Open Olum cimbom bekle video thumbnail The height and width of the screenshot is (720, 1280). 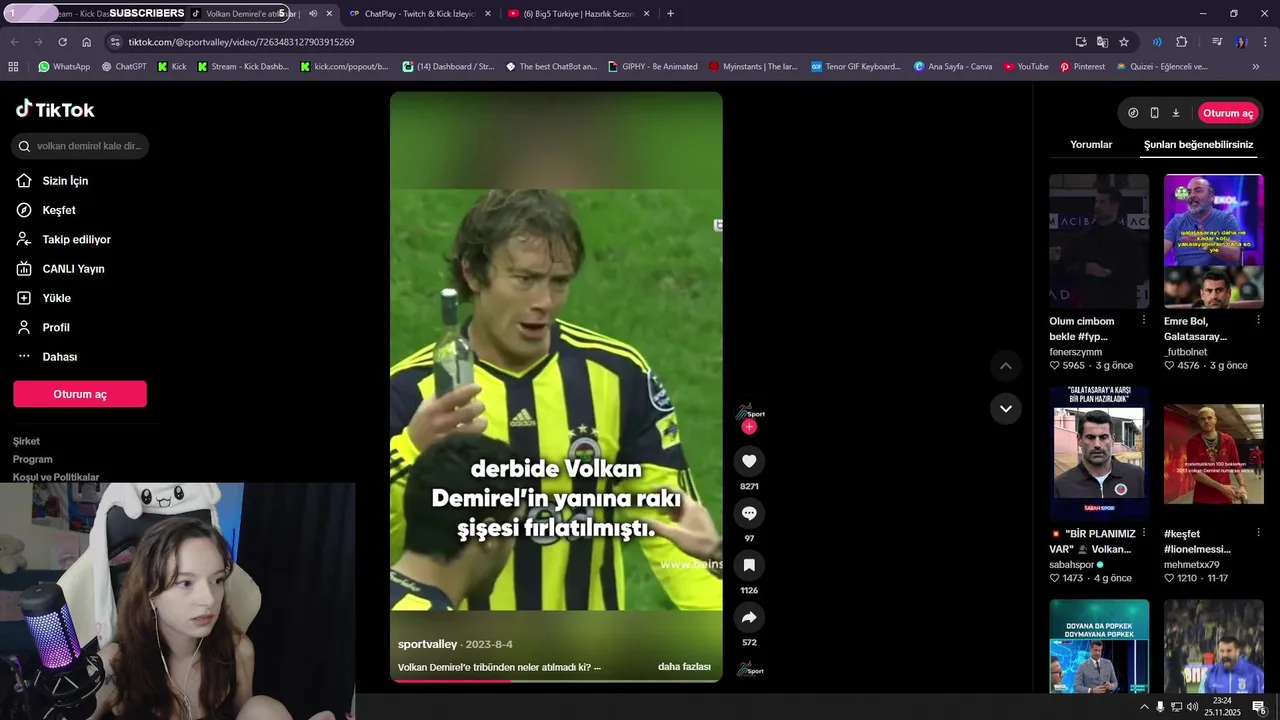(1099, 241)
